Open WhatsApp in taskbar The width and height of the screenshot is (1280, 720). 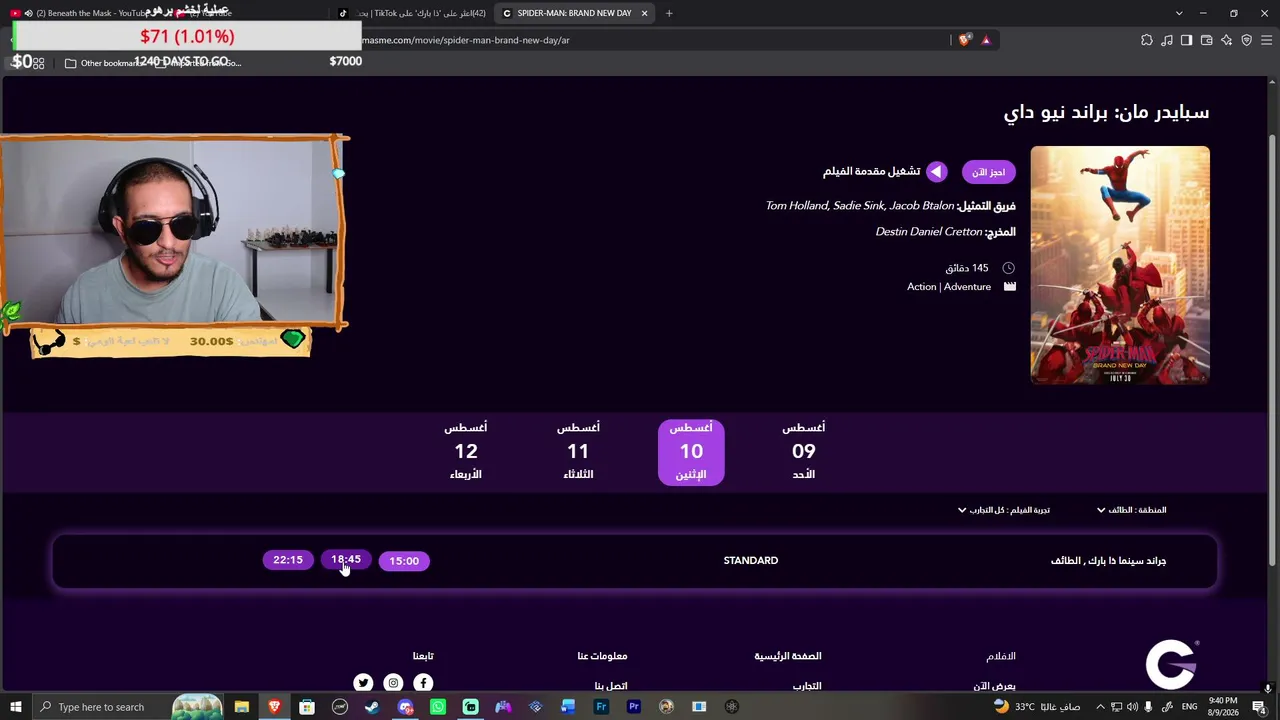click(x=438, y=707)
